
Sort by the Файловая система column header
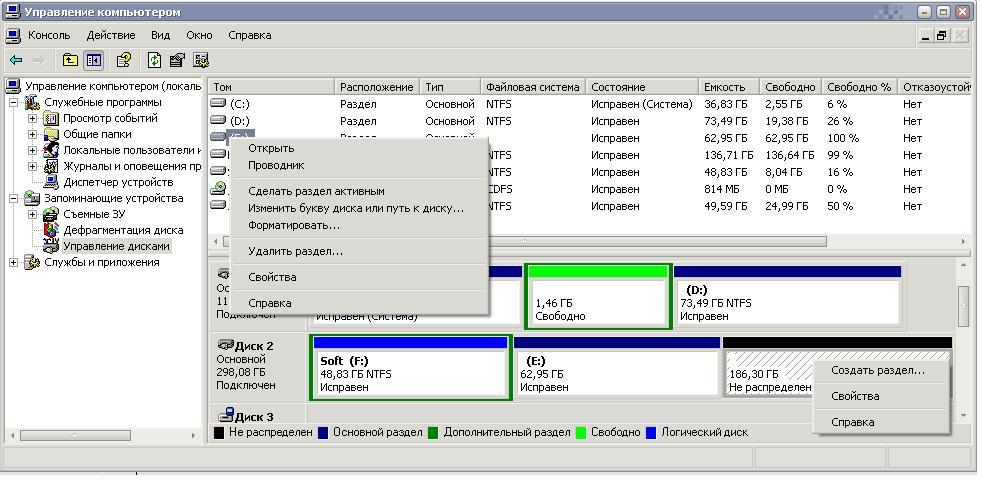534,87
